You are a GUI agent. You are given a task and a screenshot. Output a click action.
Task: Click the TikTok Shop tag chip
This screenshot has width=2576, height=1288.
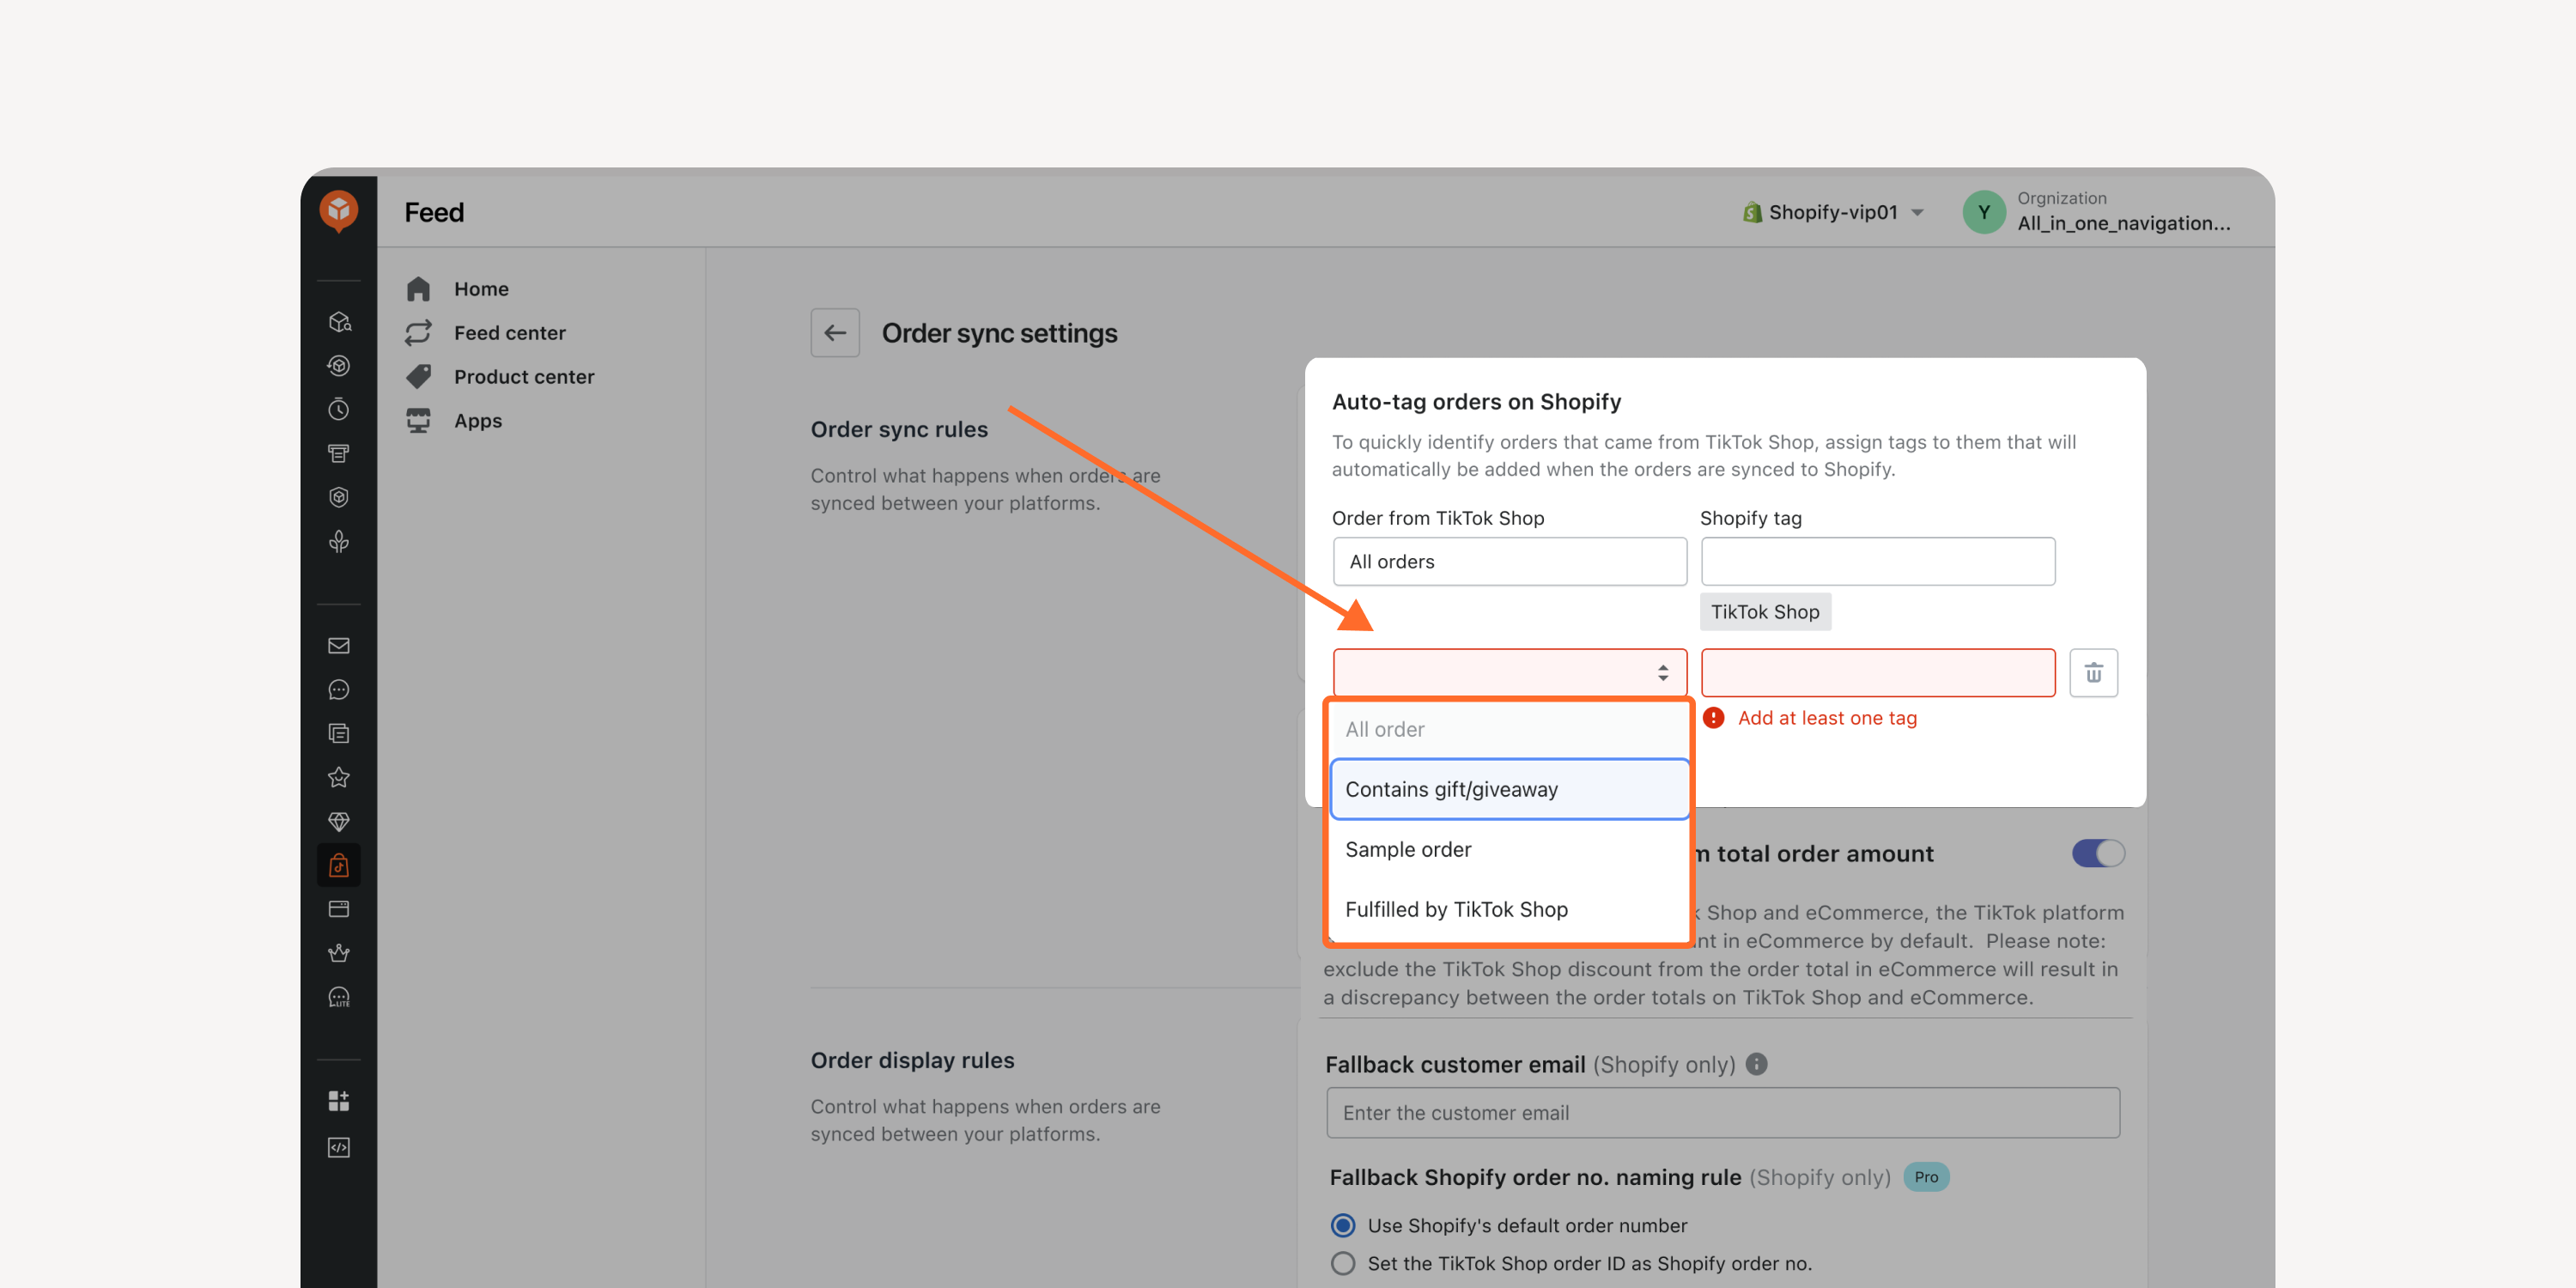click(x=1765, y=611)
